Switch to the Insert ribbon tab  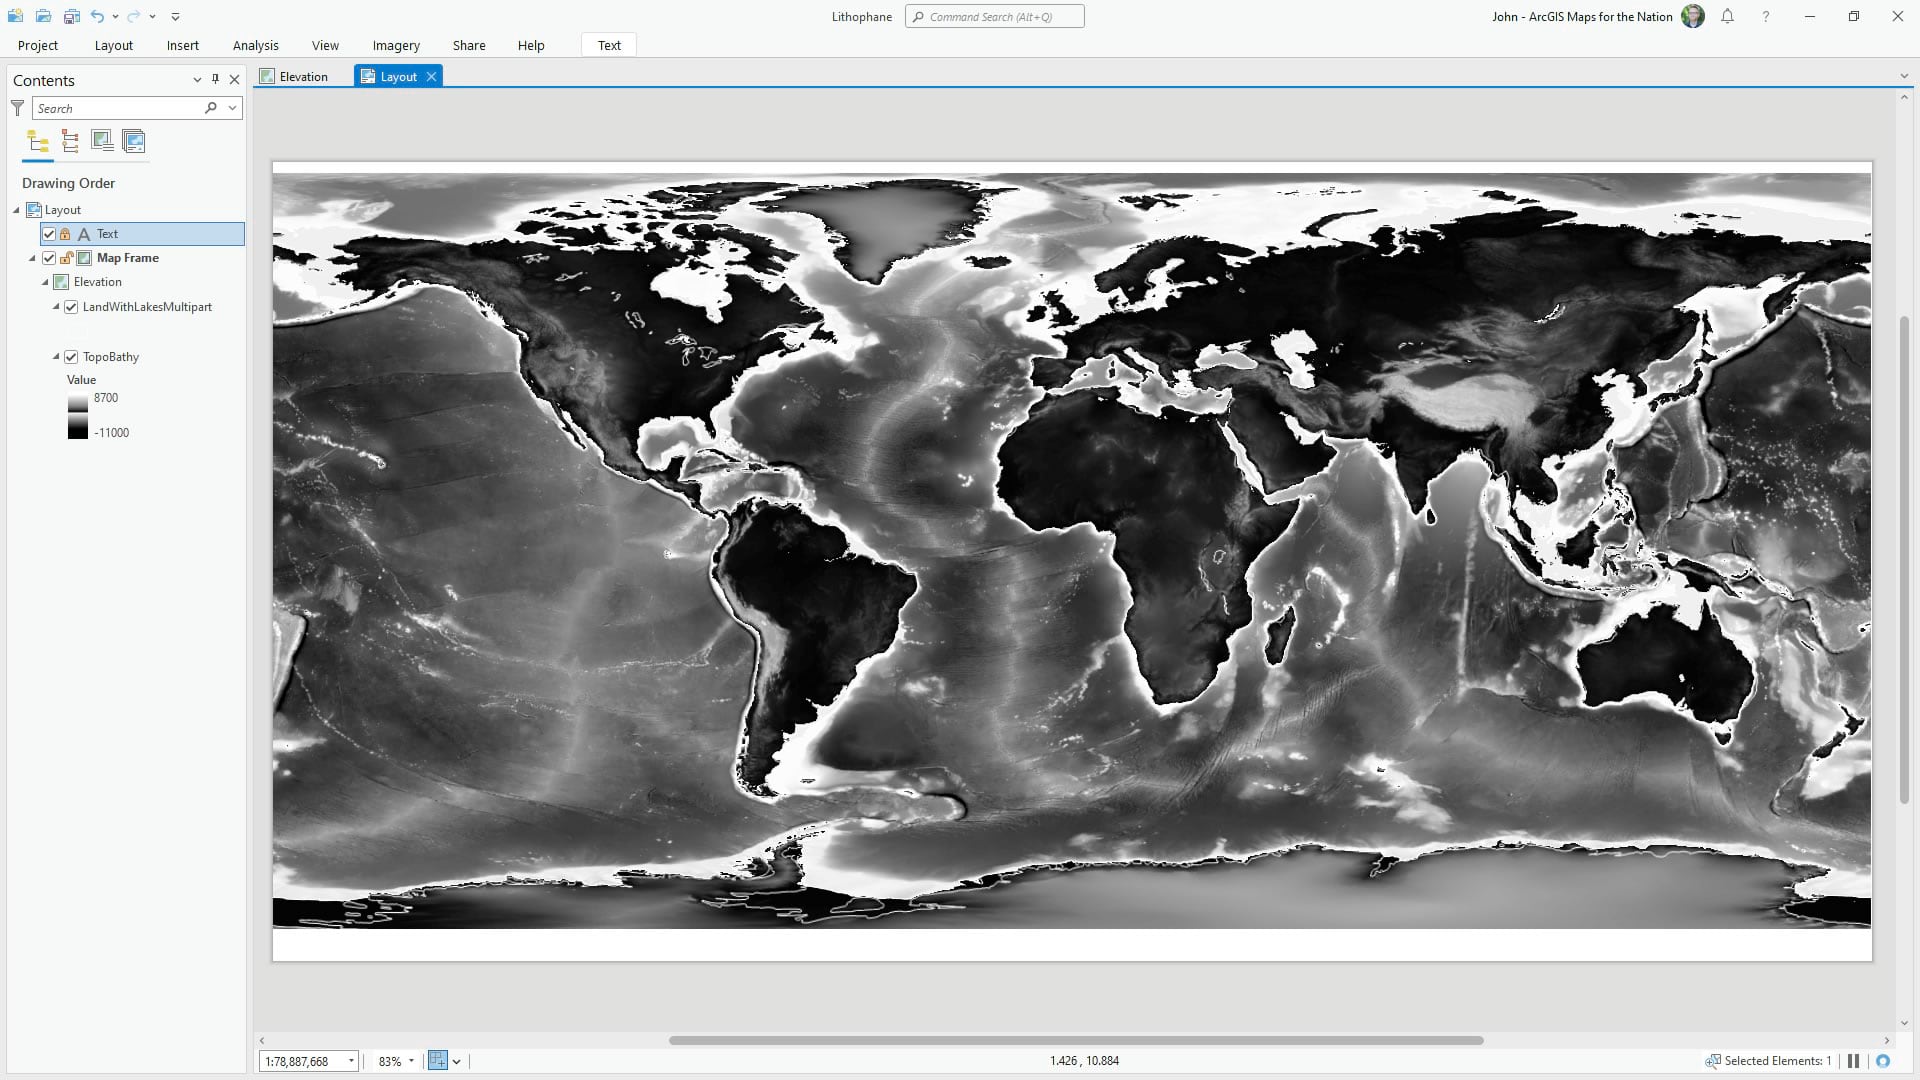coord(182,45)
